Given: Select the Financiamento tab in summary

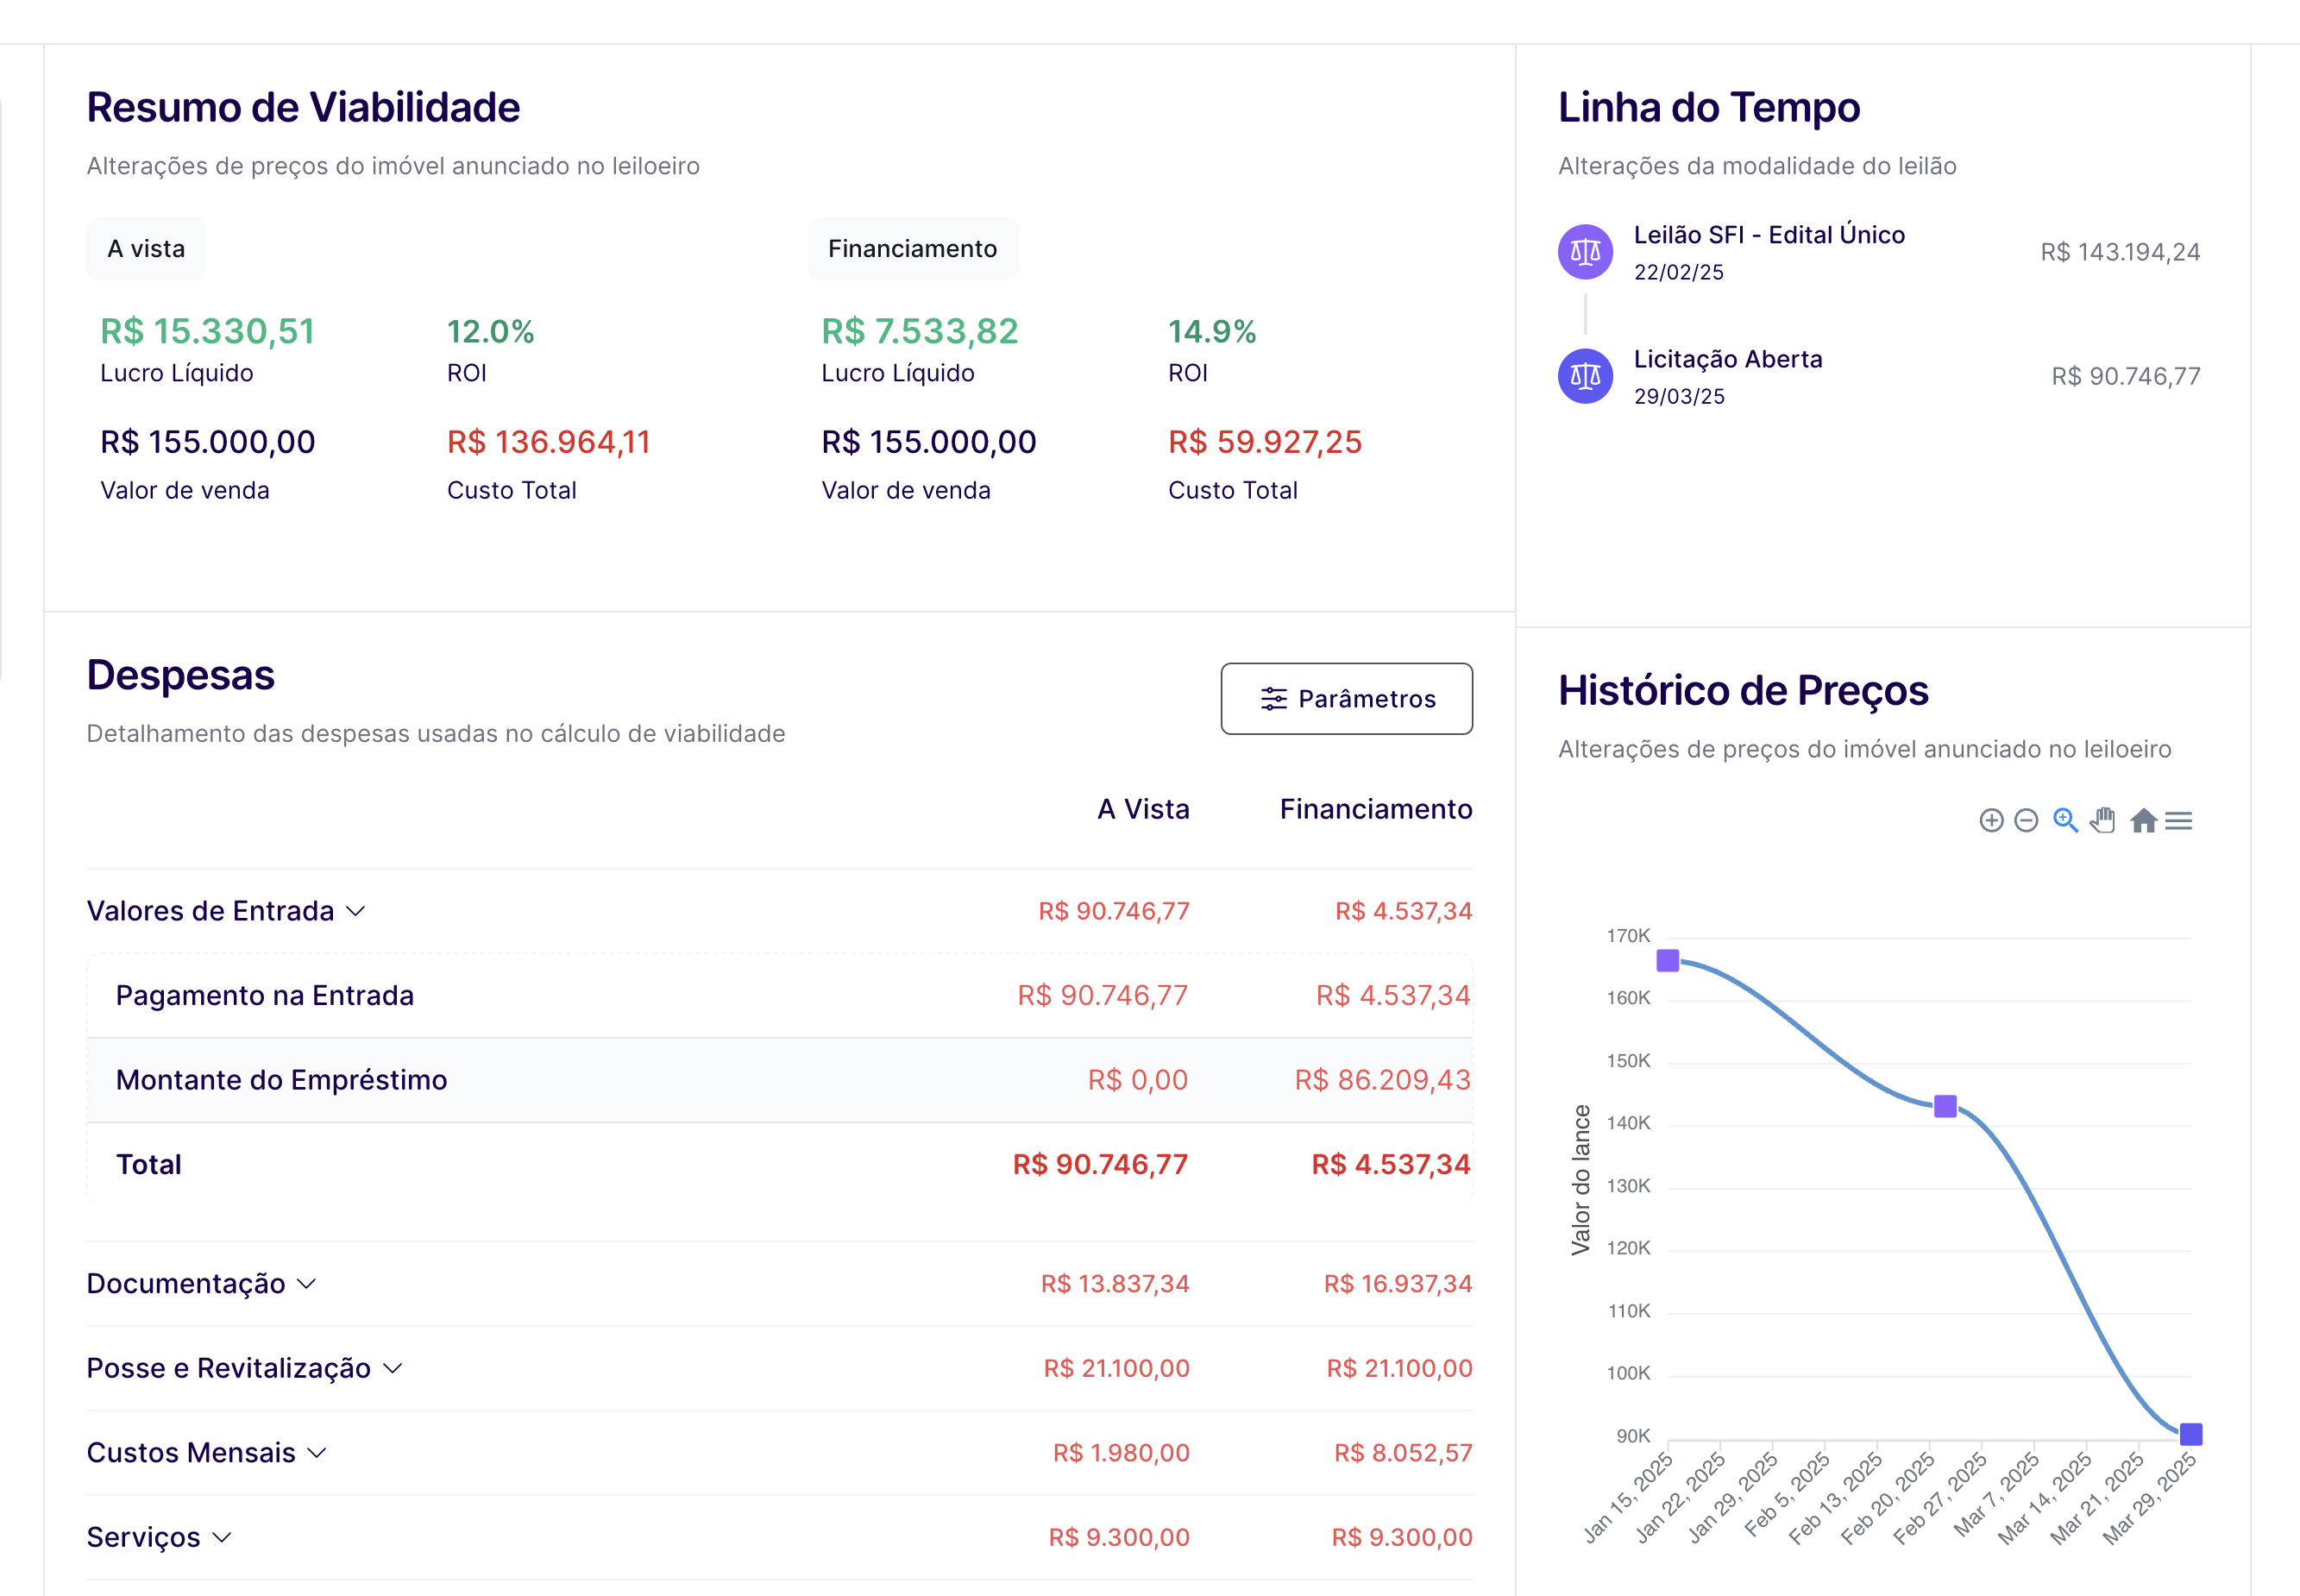Looking at the screenshot, I should [912, 249].
